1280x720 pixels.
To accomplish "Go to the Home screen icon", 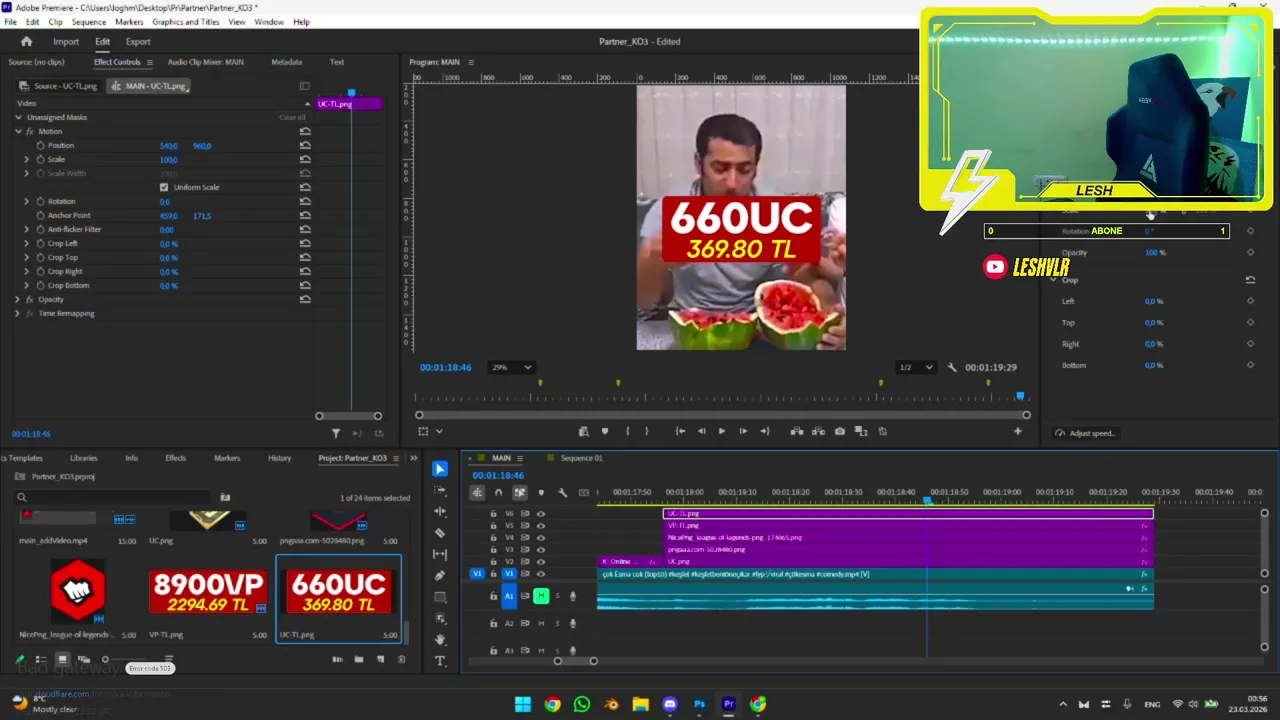I will coord(26,41).
